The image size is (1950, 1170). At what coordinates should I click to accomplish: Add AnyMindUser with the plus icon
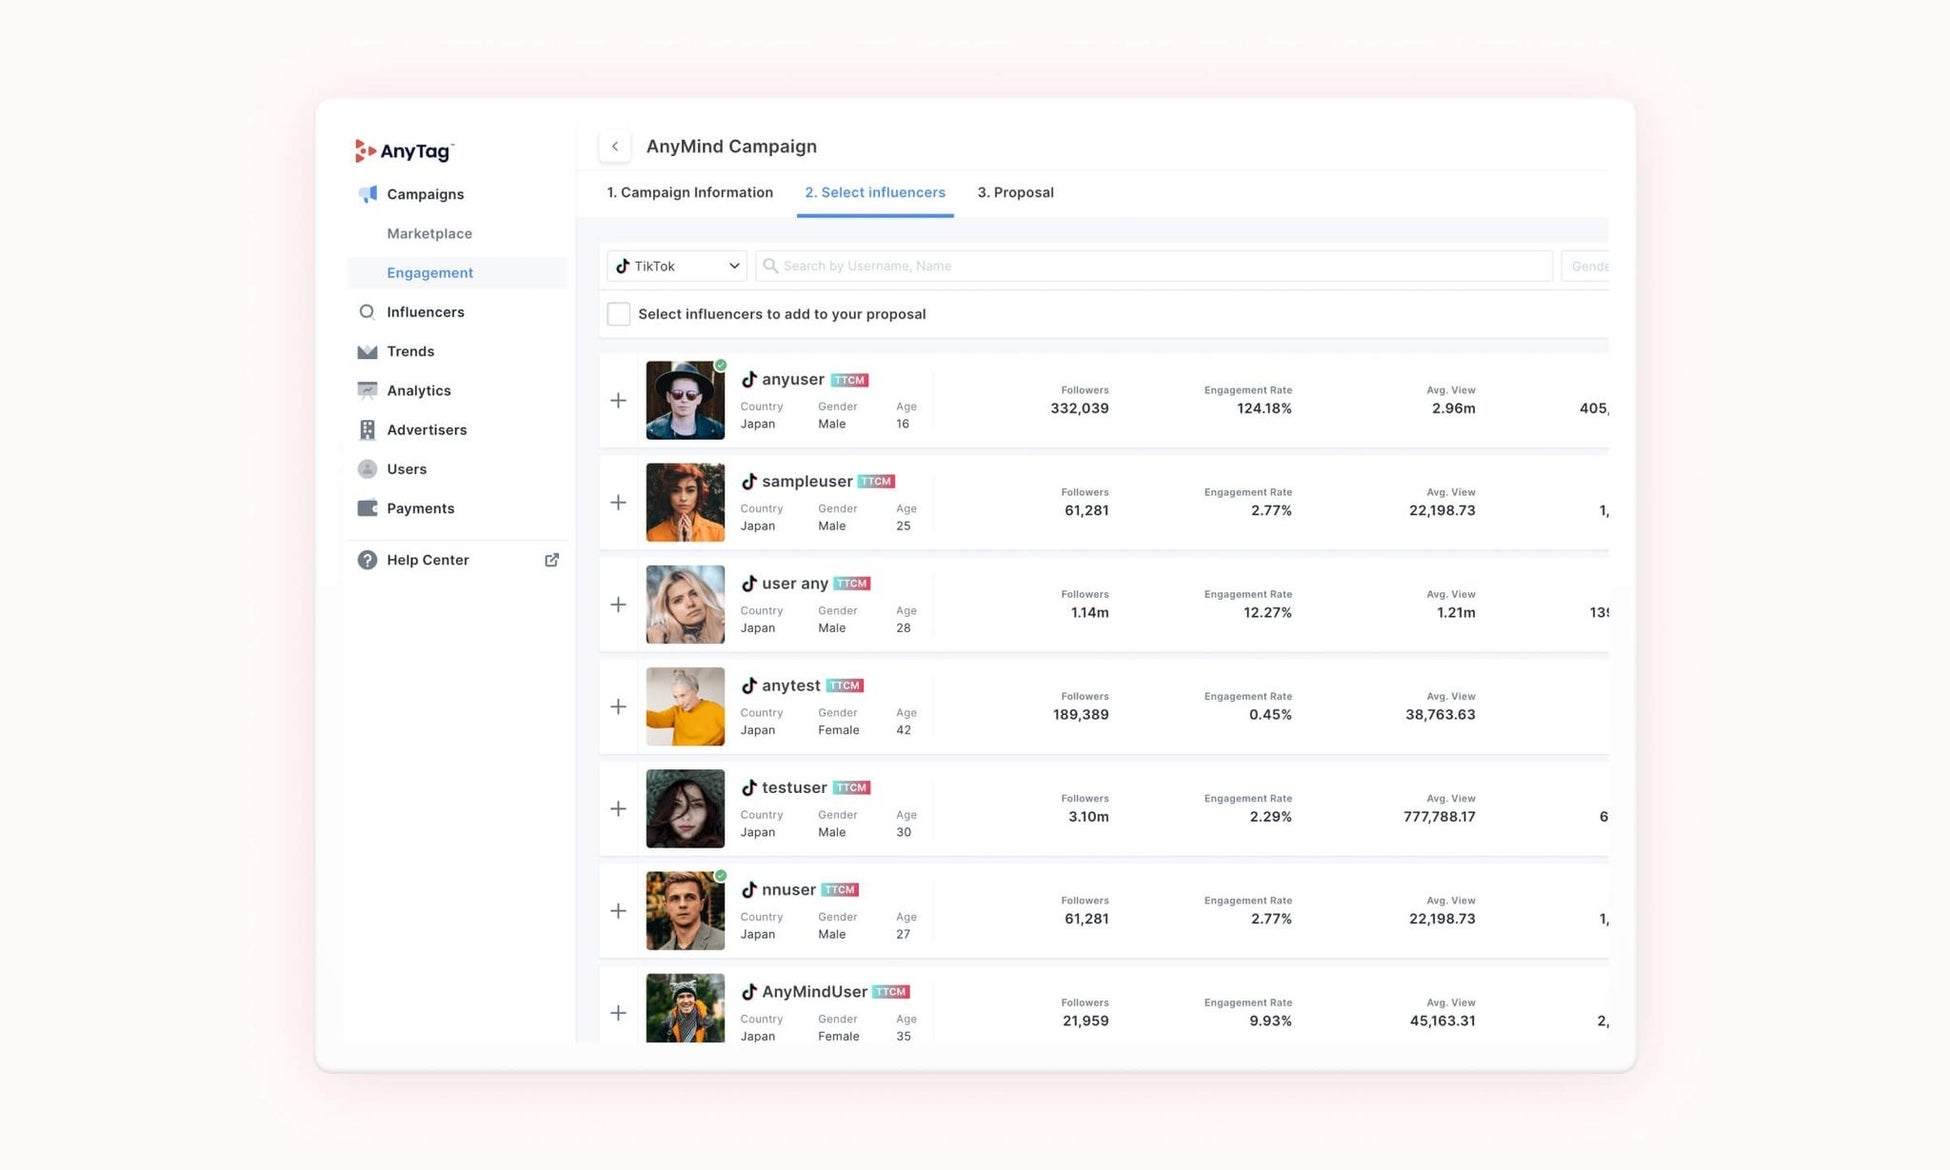pyautogui.click(x=618, y=1013)
